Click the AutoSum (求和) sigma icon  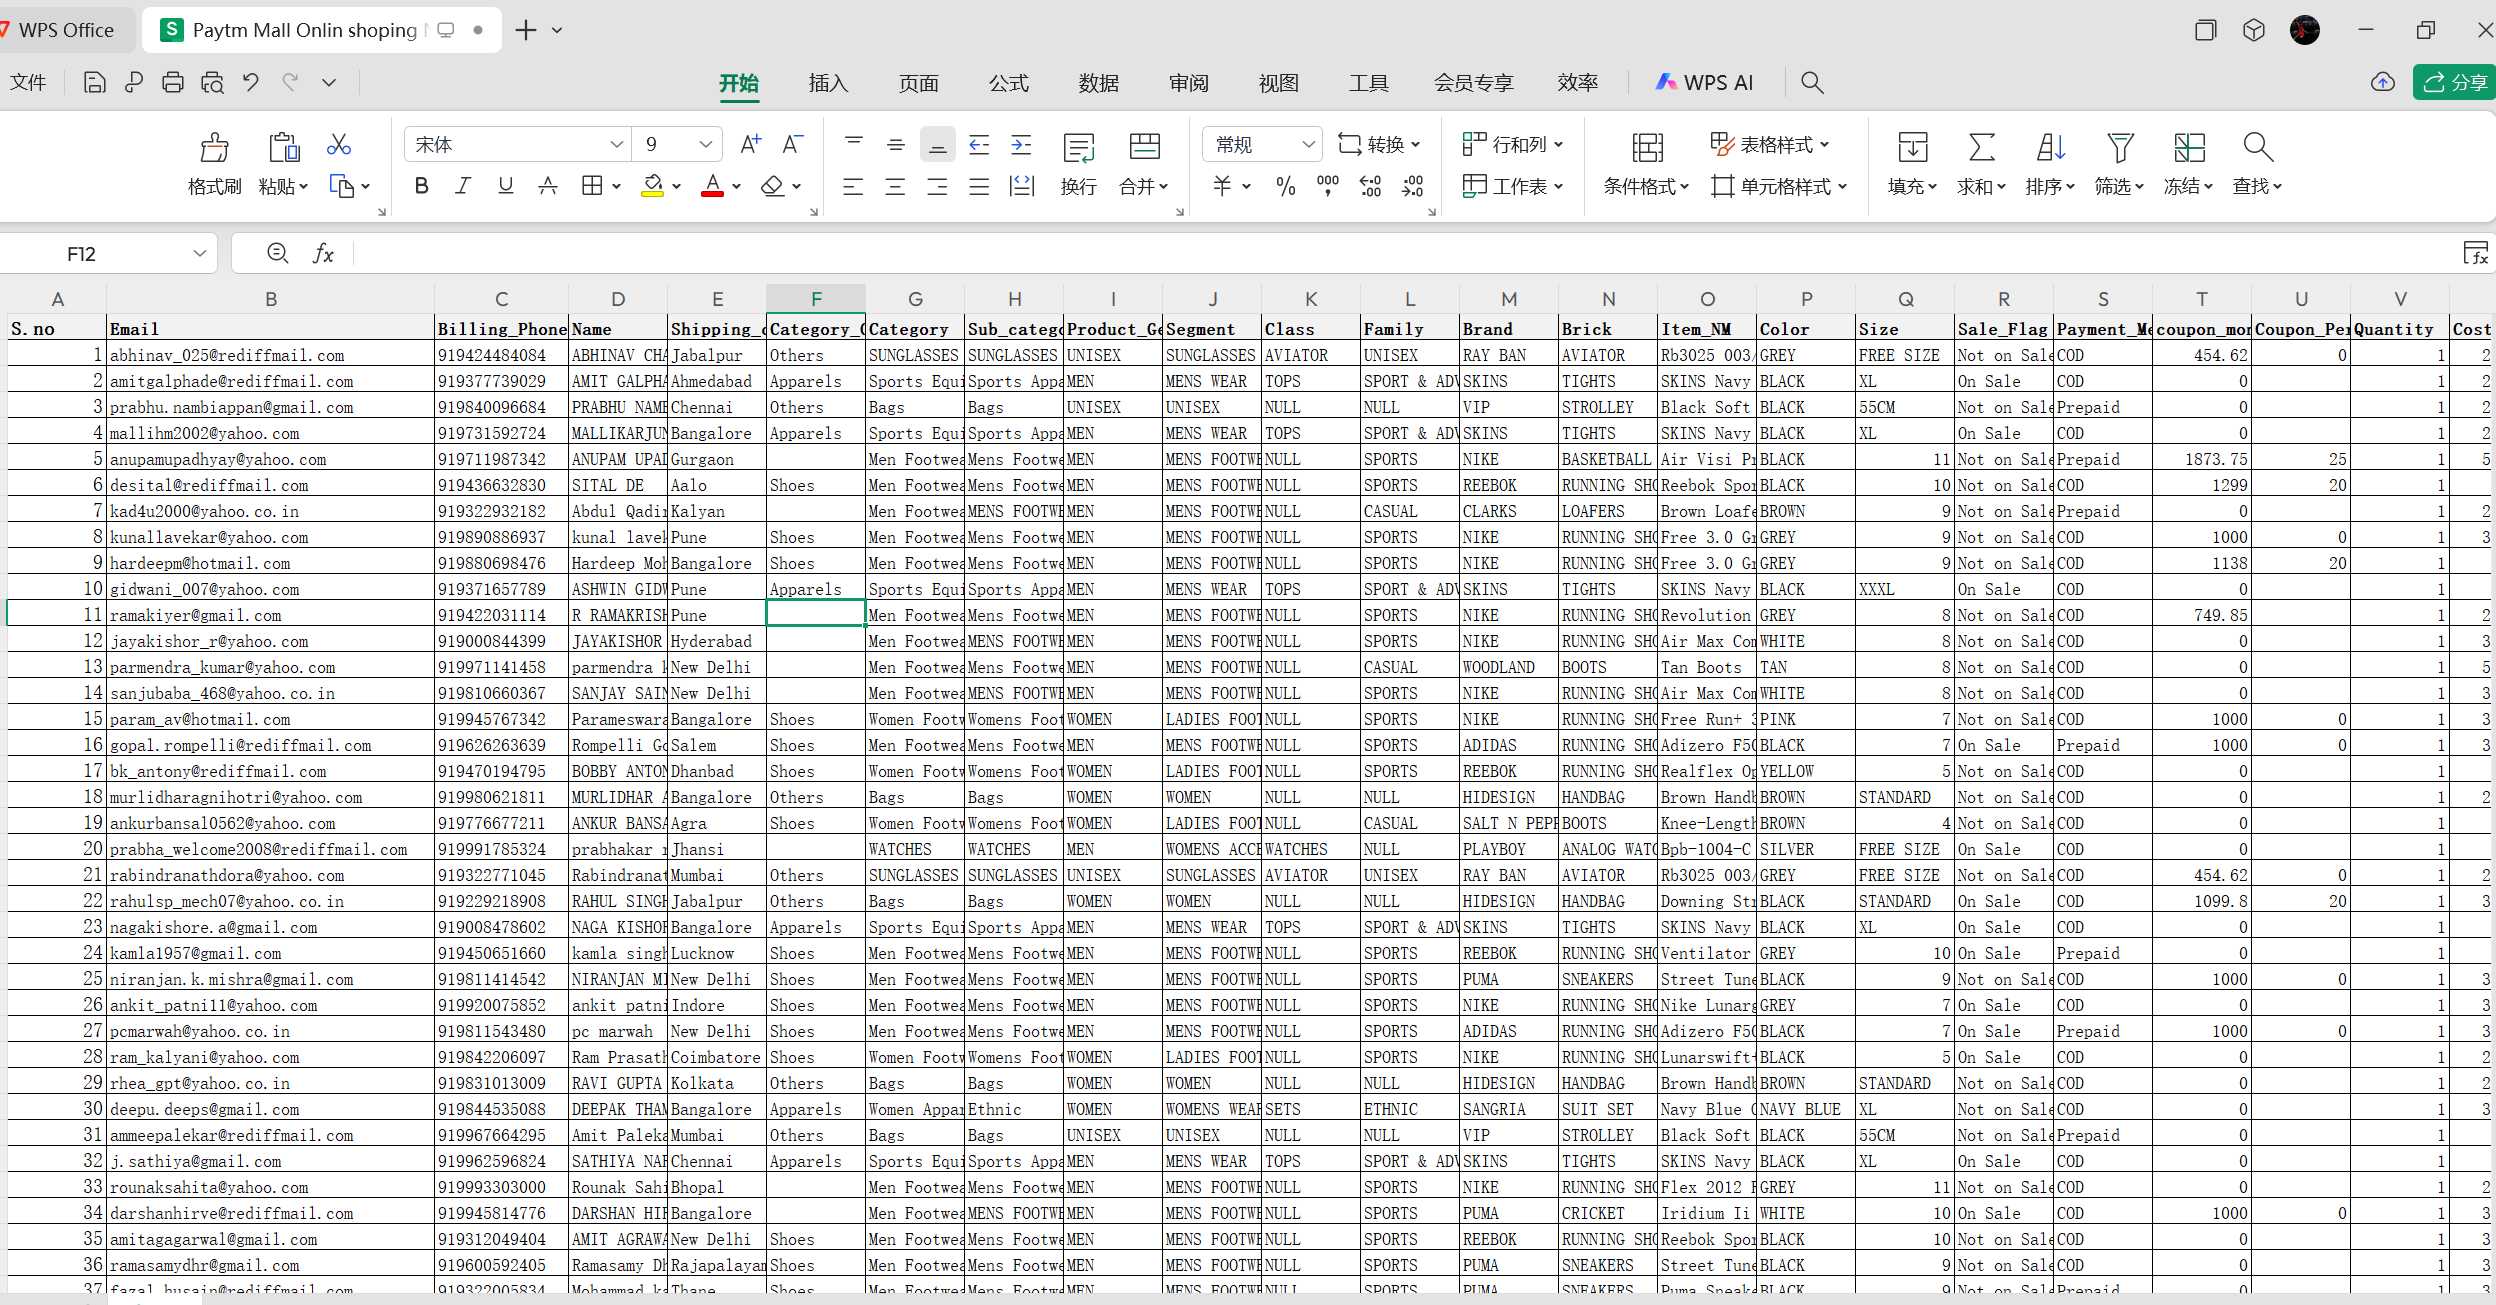(1982, 148)
